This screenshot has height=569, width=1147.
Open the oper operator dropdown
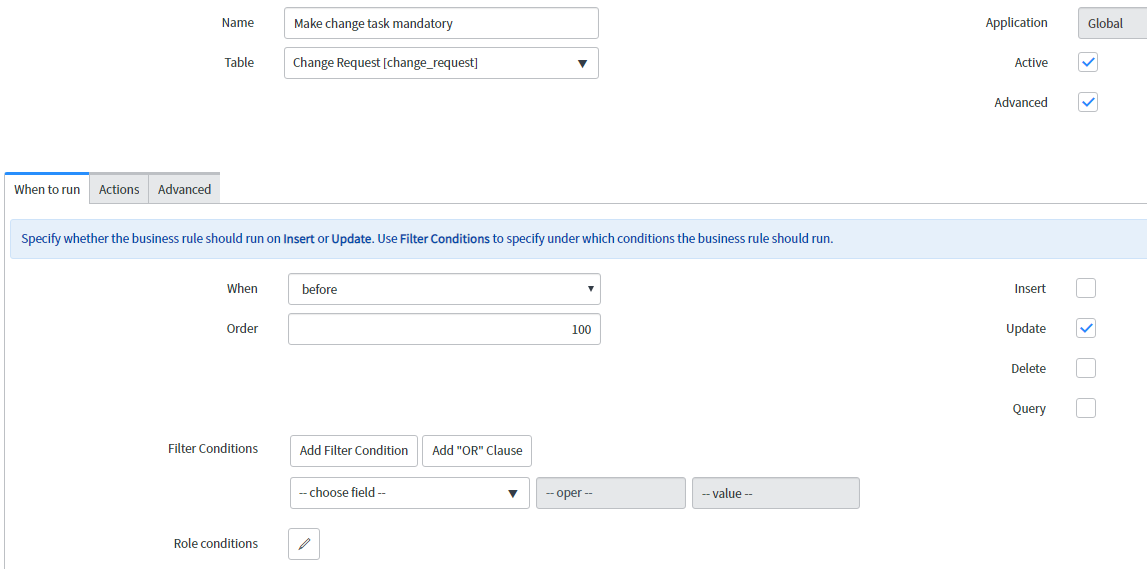(x=611, y=493)
